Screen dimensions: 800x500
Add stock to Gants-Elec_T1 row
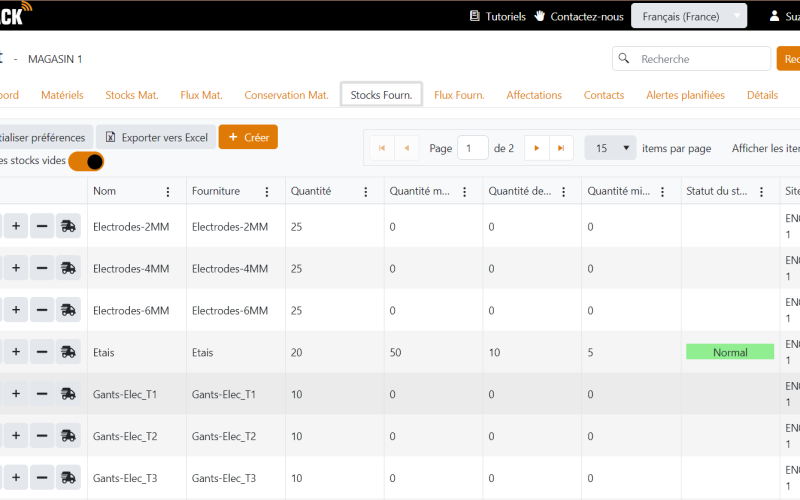16,393
